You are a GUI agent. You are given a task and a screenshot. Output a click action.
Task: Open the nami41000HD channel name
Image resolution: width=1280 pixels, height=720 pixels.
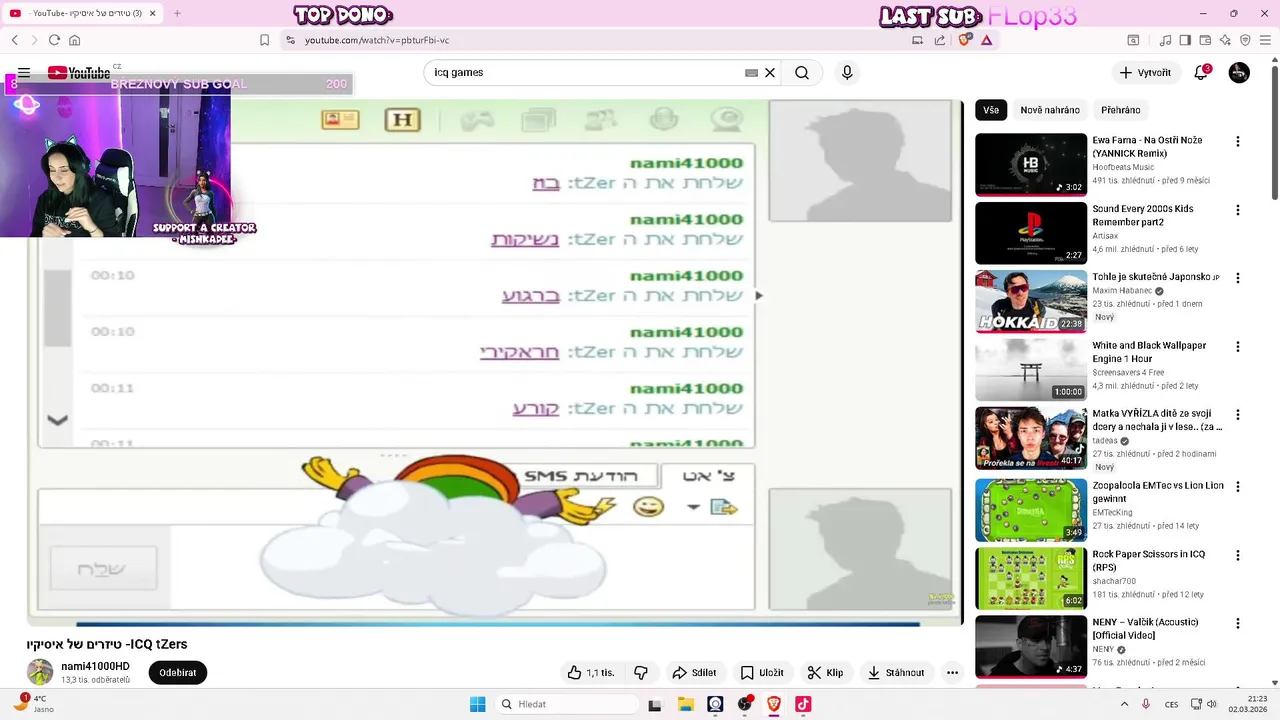pyautogui.click(x=95, y=667)
